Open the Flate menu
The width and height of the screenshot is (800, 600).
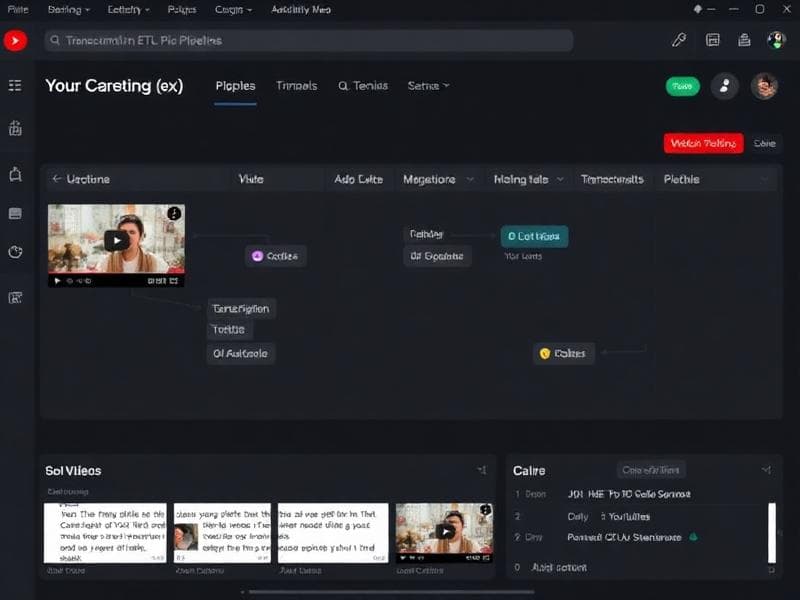18,9
